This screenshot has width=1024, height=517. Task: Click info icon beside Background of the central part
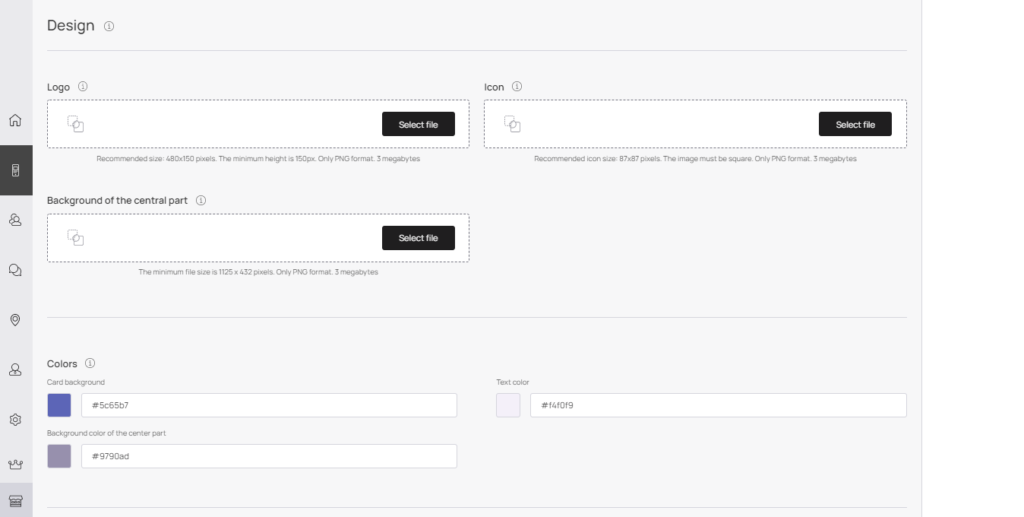pyautogui.click(x=200, y=200)
